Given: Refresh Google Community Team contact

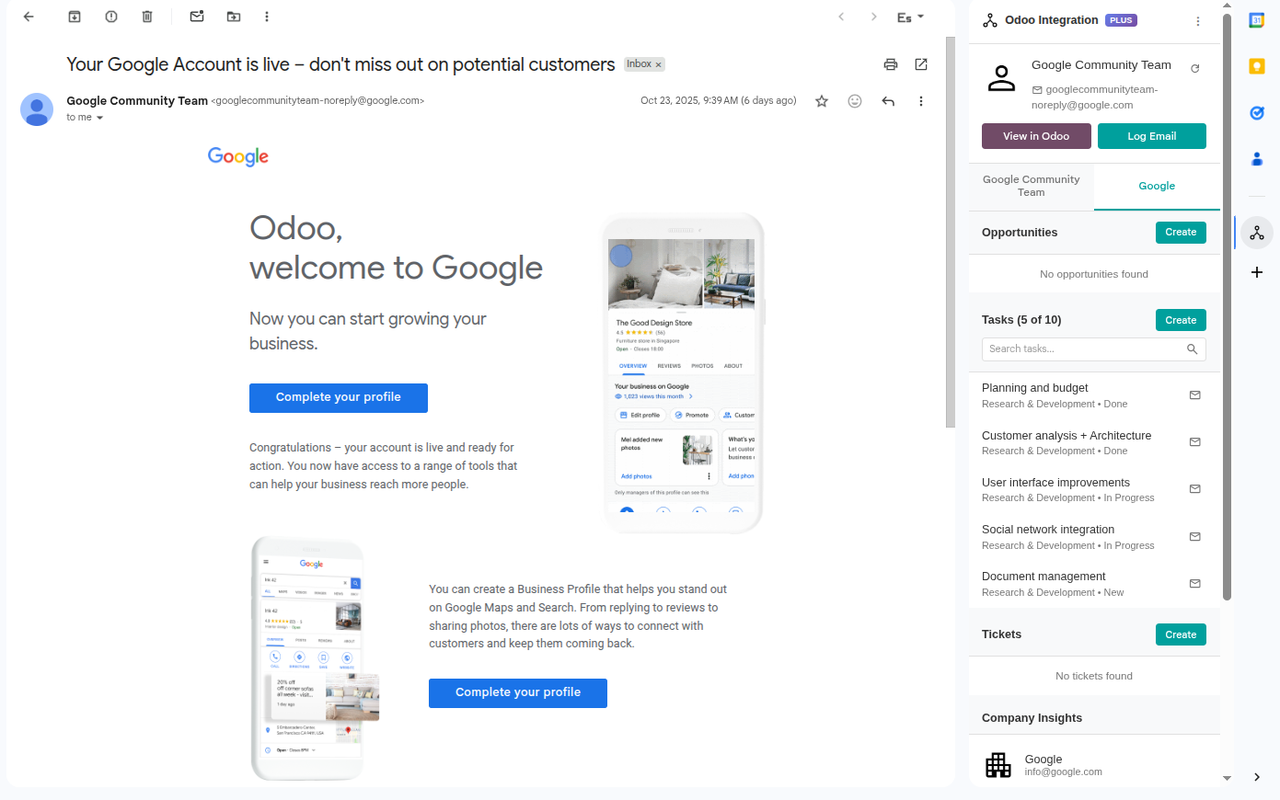Looking at the screenshot, I should click(1195, 68).
